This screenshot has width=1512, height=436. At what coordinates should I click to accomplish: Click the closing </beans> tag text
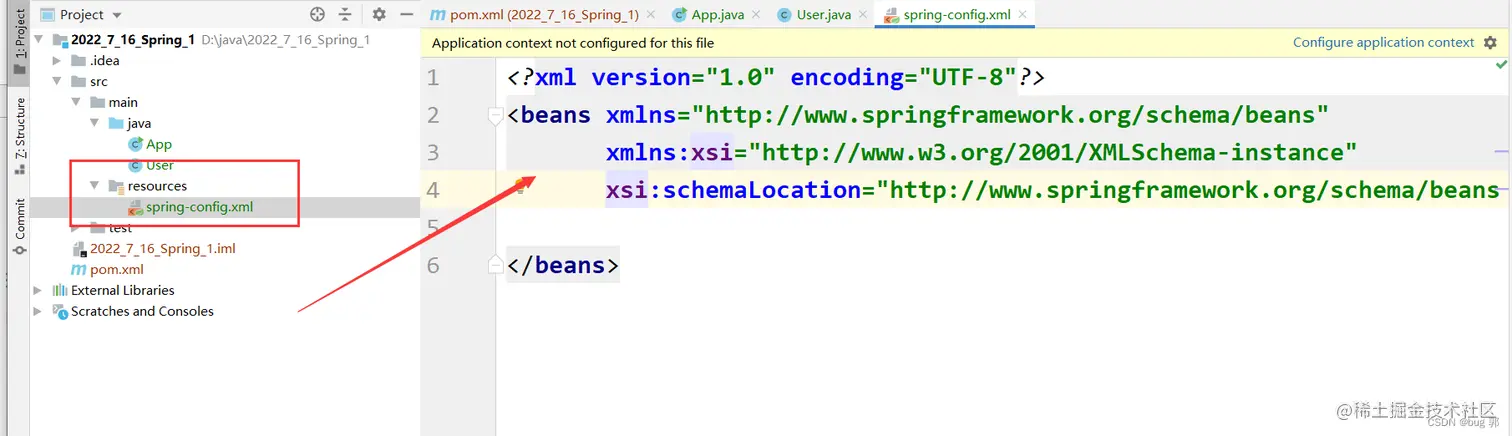[x=563, y=265]
